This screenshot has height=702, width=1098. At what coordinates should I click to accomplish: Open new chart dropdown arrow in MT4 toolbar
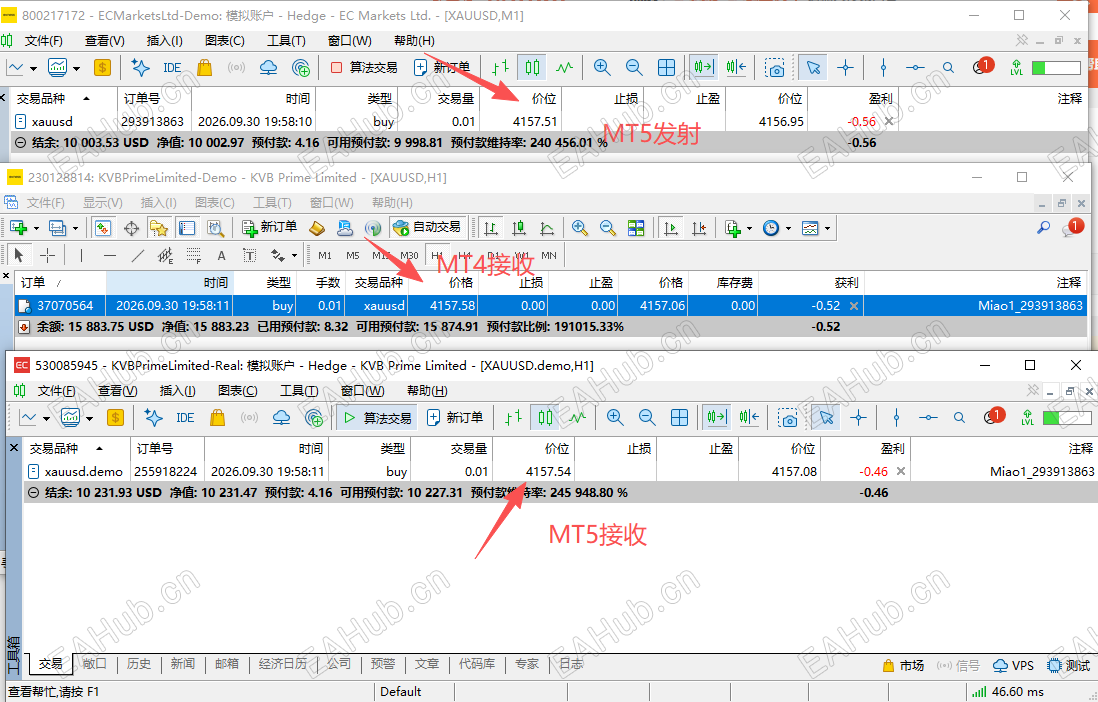pos(36,229)
